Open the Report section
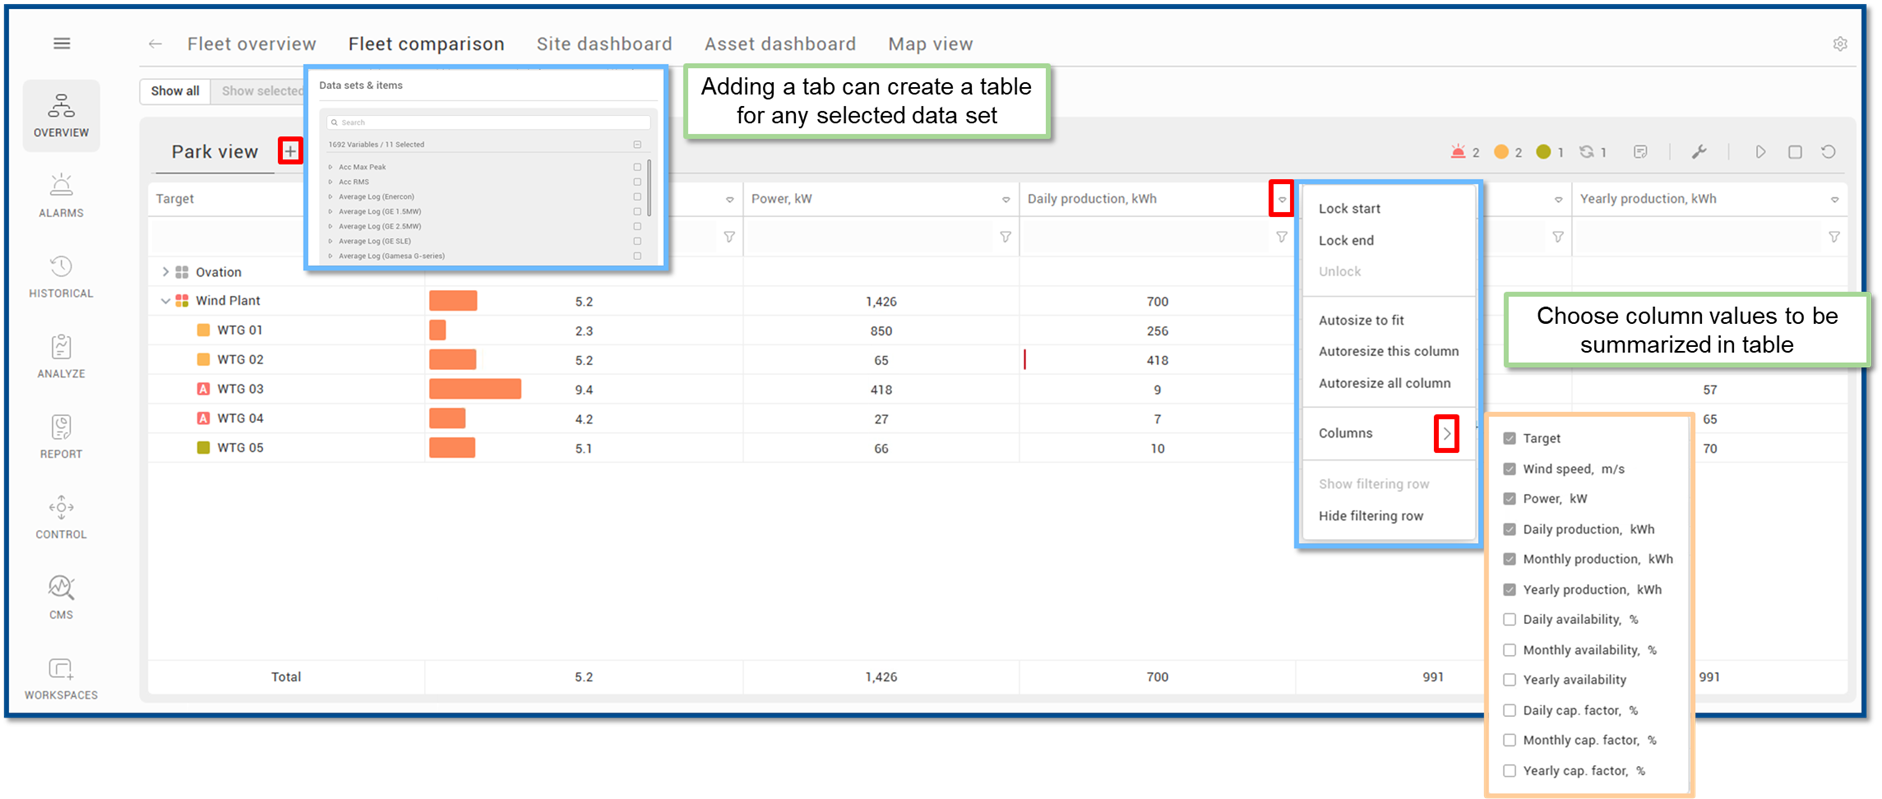The width and height of the screenshot is (1882, 799). point(61,436)
